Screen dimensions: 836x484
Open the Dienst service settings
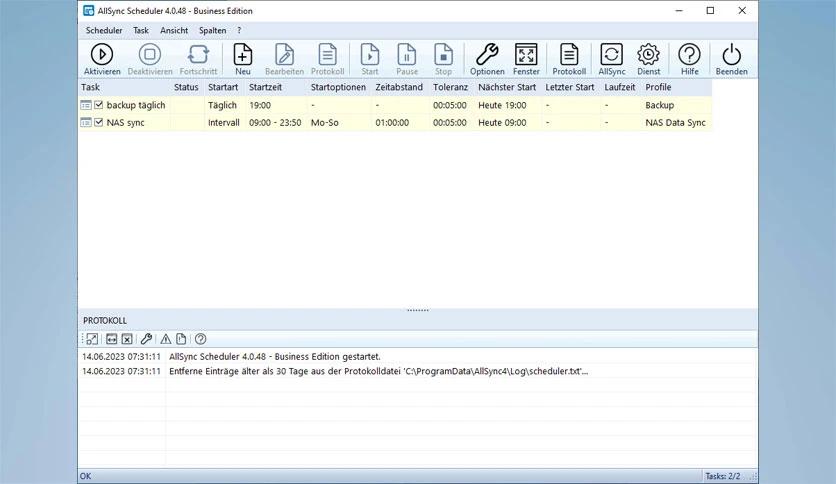648,59
